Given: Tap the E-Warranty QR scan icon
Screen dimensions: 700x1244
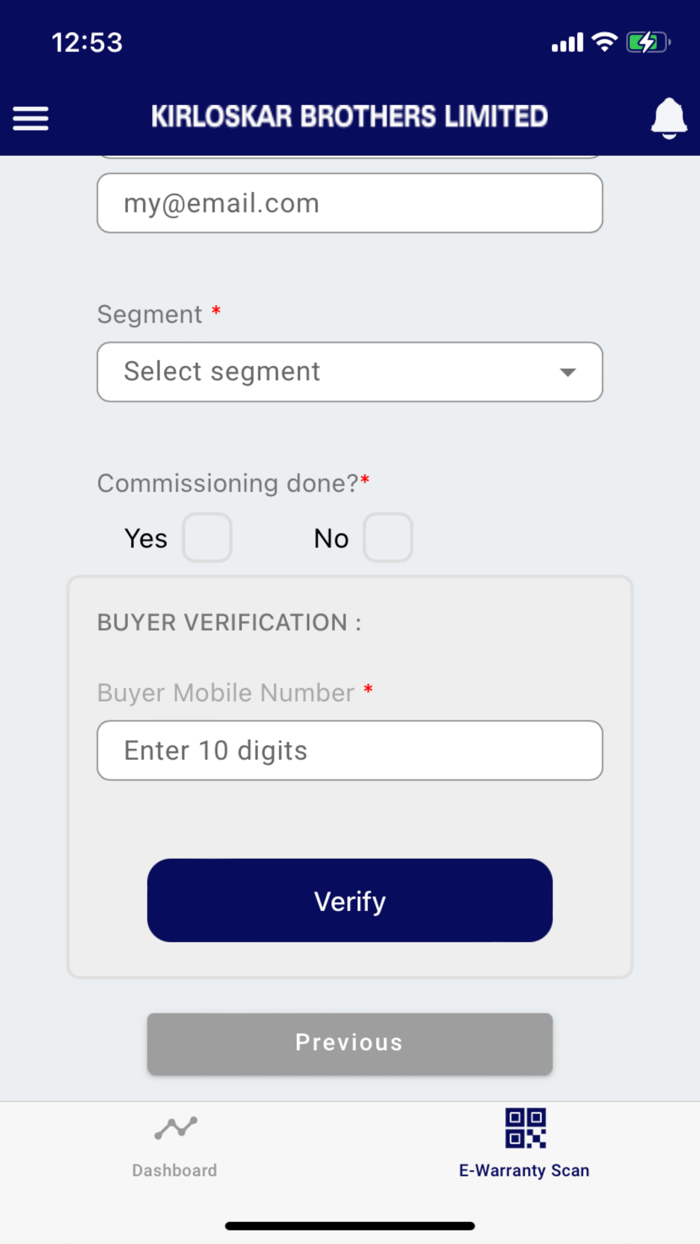Looking at the screenshot, I should tap(525, 1128).
